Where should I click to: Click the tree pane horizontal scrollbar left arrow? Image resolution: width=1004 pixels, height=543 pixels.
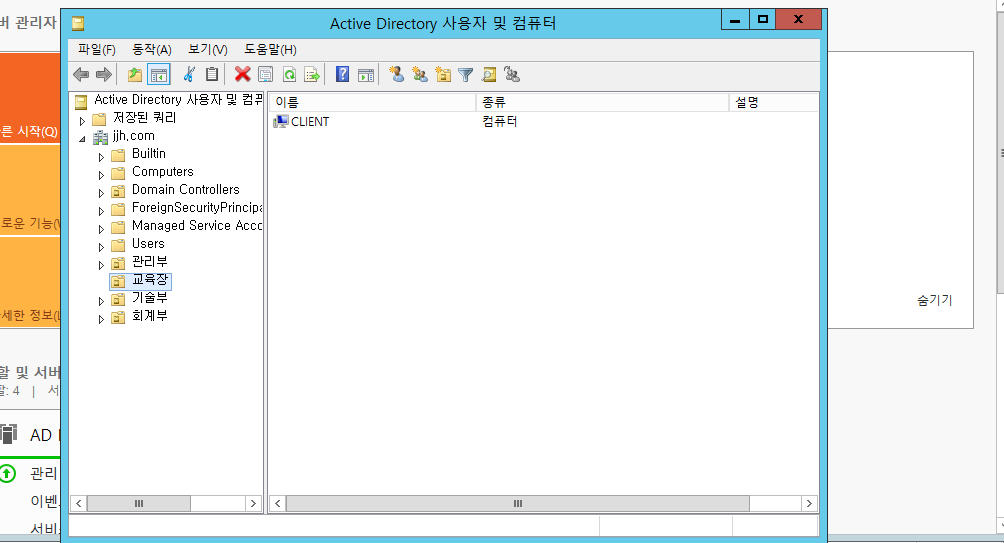[x=78, y=503]
